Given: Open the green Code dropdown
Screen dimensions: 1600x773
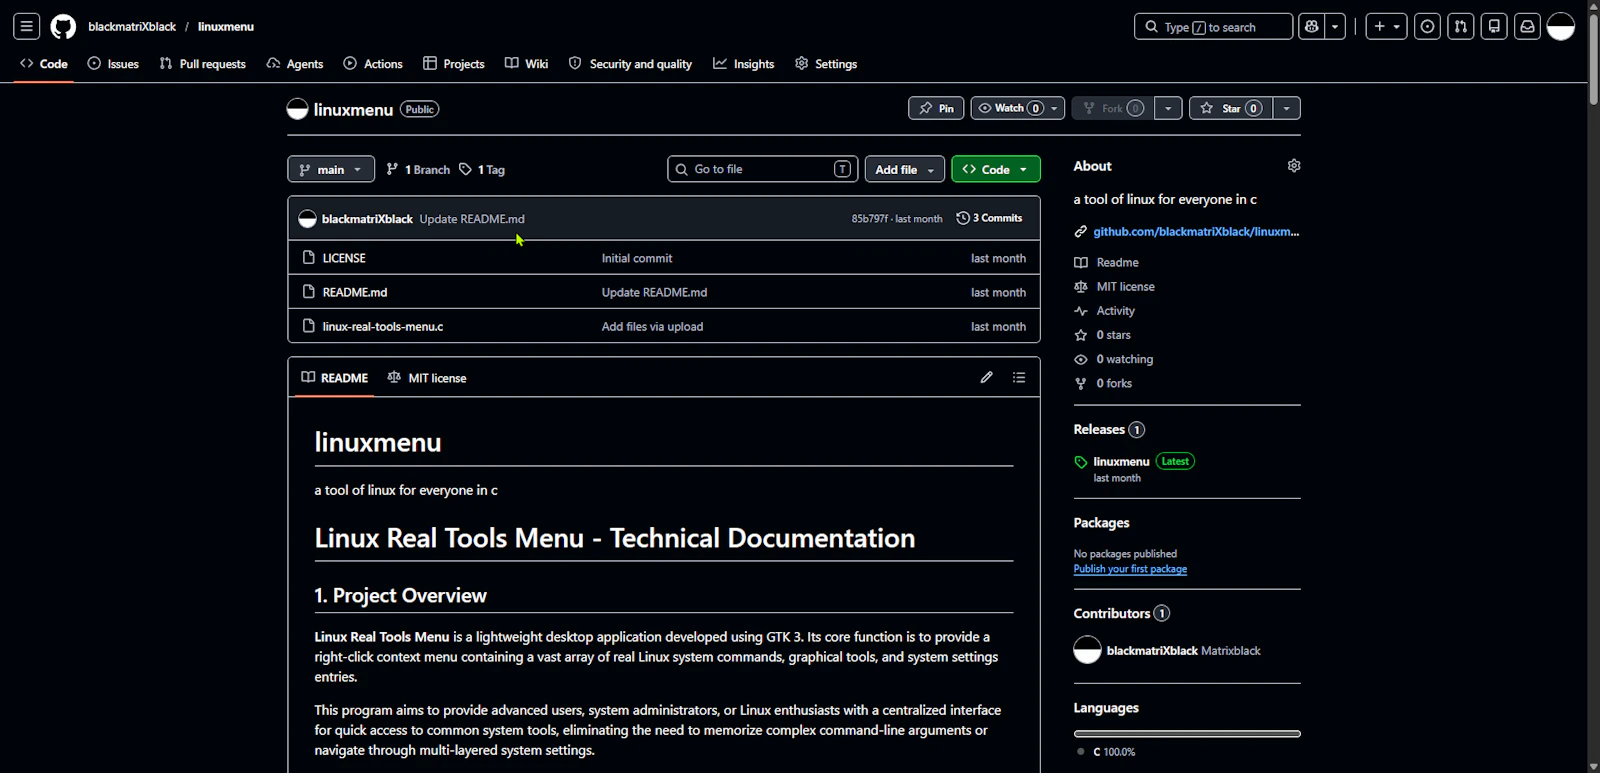Looking at the screenshot, I should [996, 169].
